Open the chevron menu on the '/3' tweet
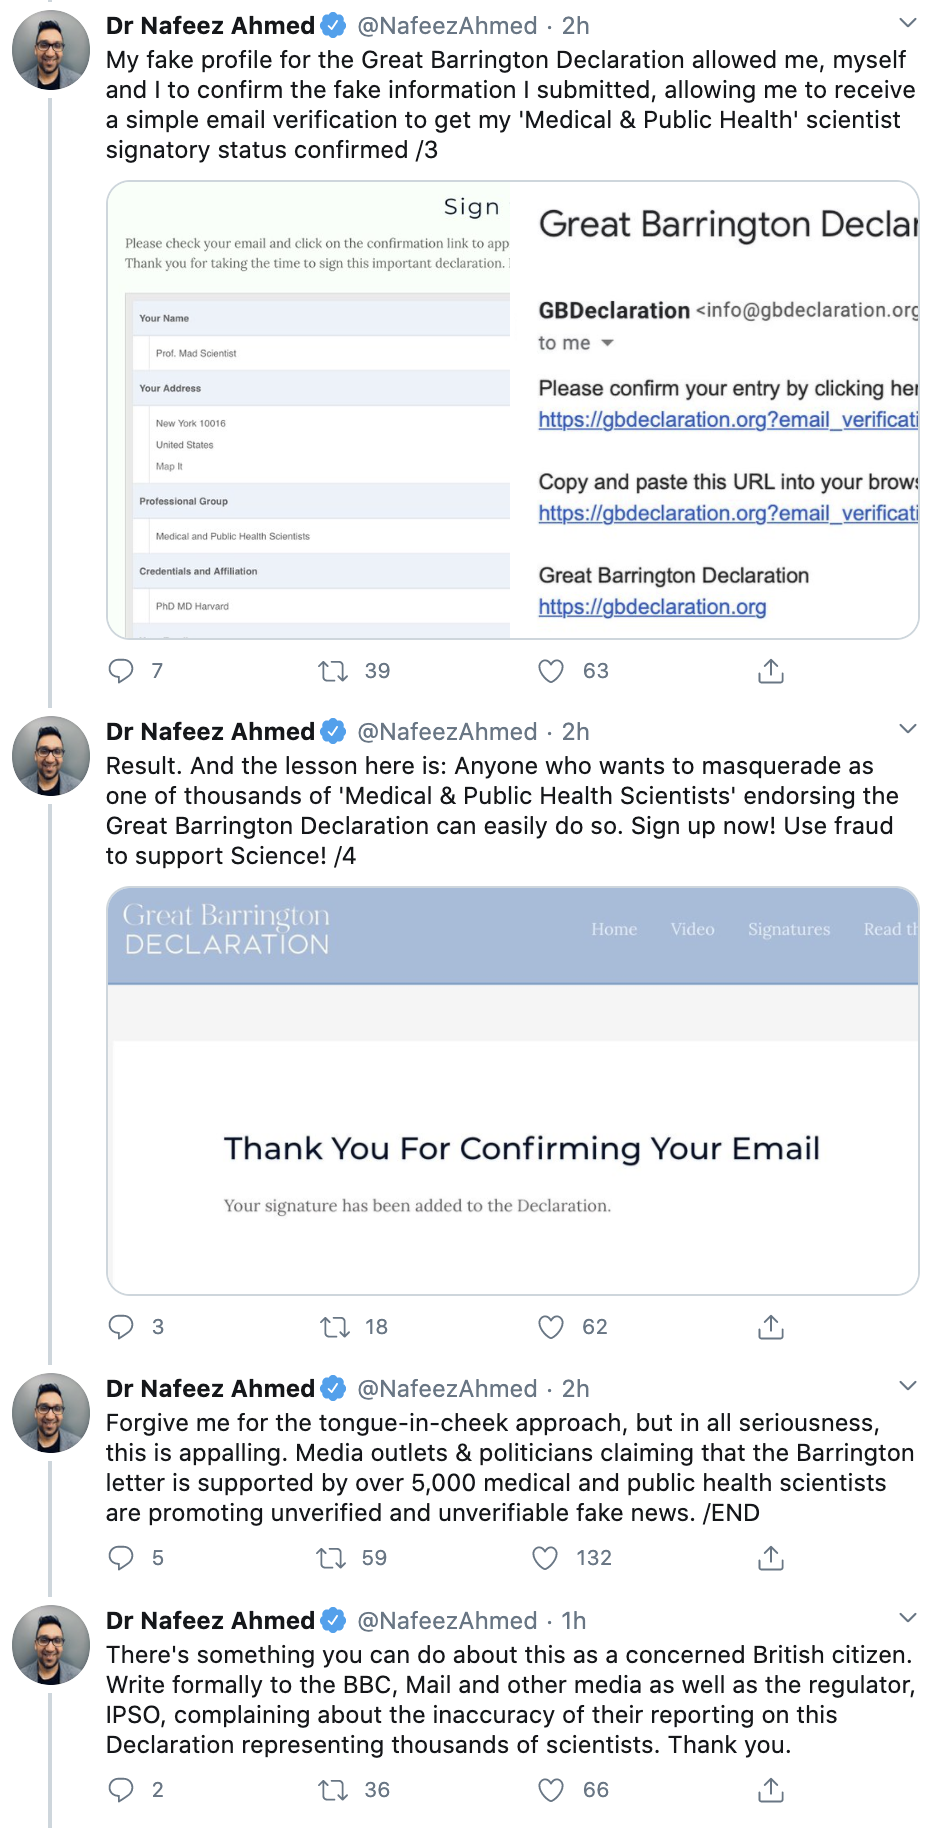 [907, 23]
